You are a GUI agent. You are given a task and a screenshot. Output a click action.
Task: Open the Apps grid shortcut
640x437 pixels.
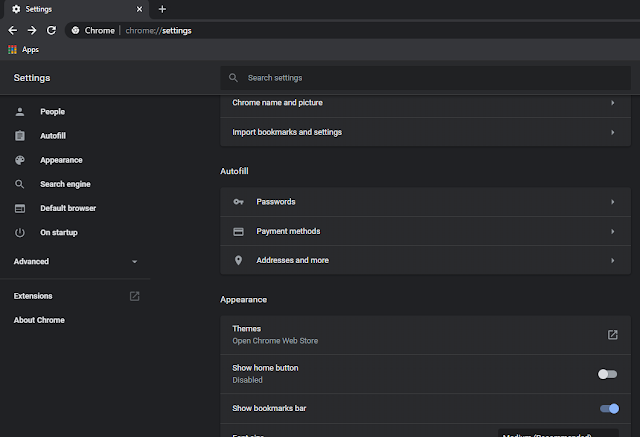(13, 49)
